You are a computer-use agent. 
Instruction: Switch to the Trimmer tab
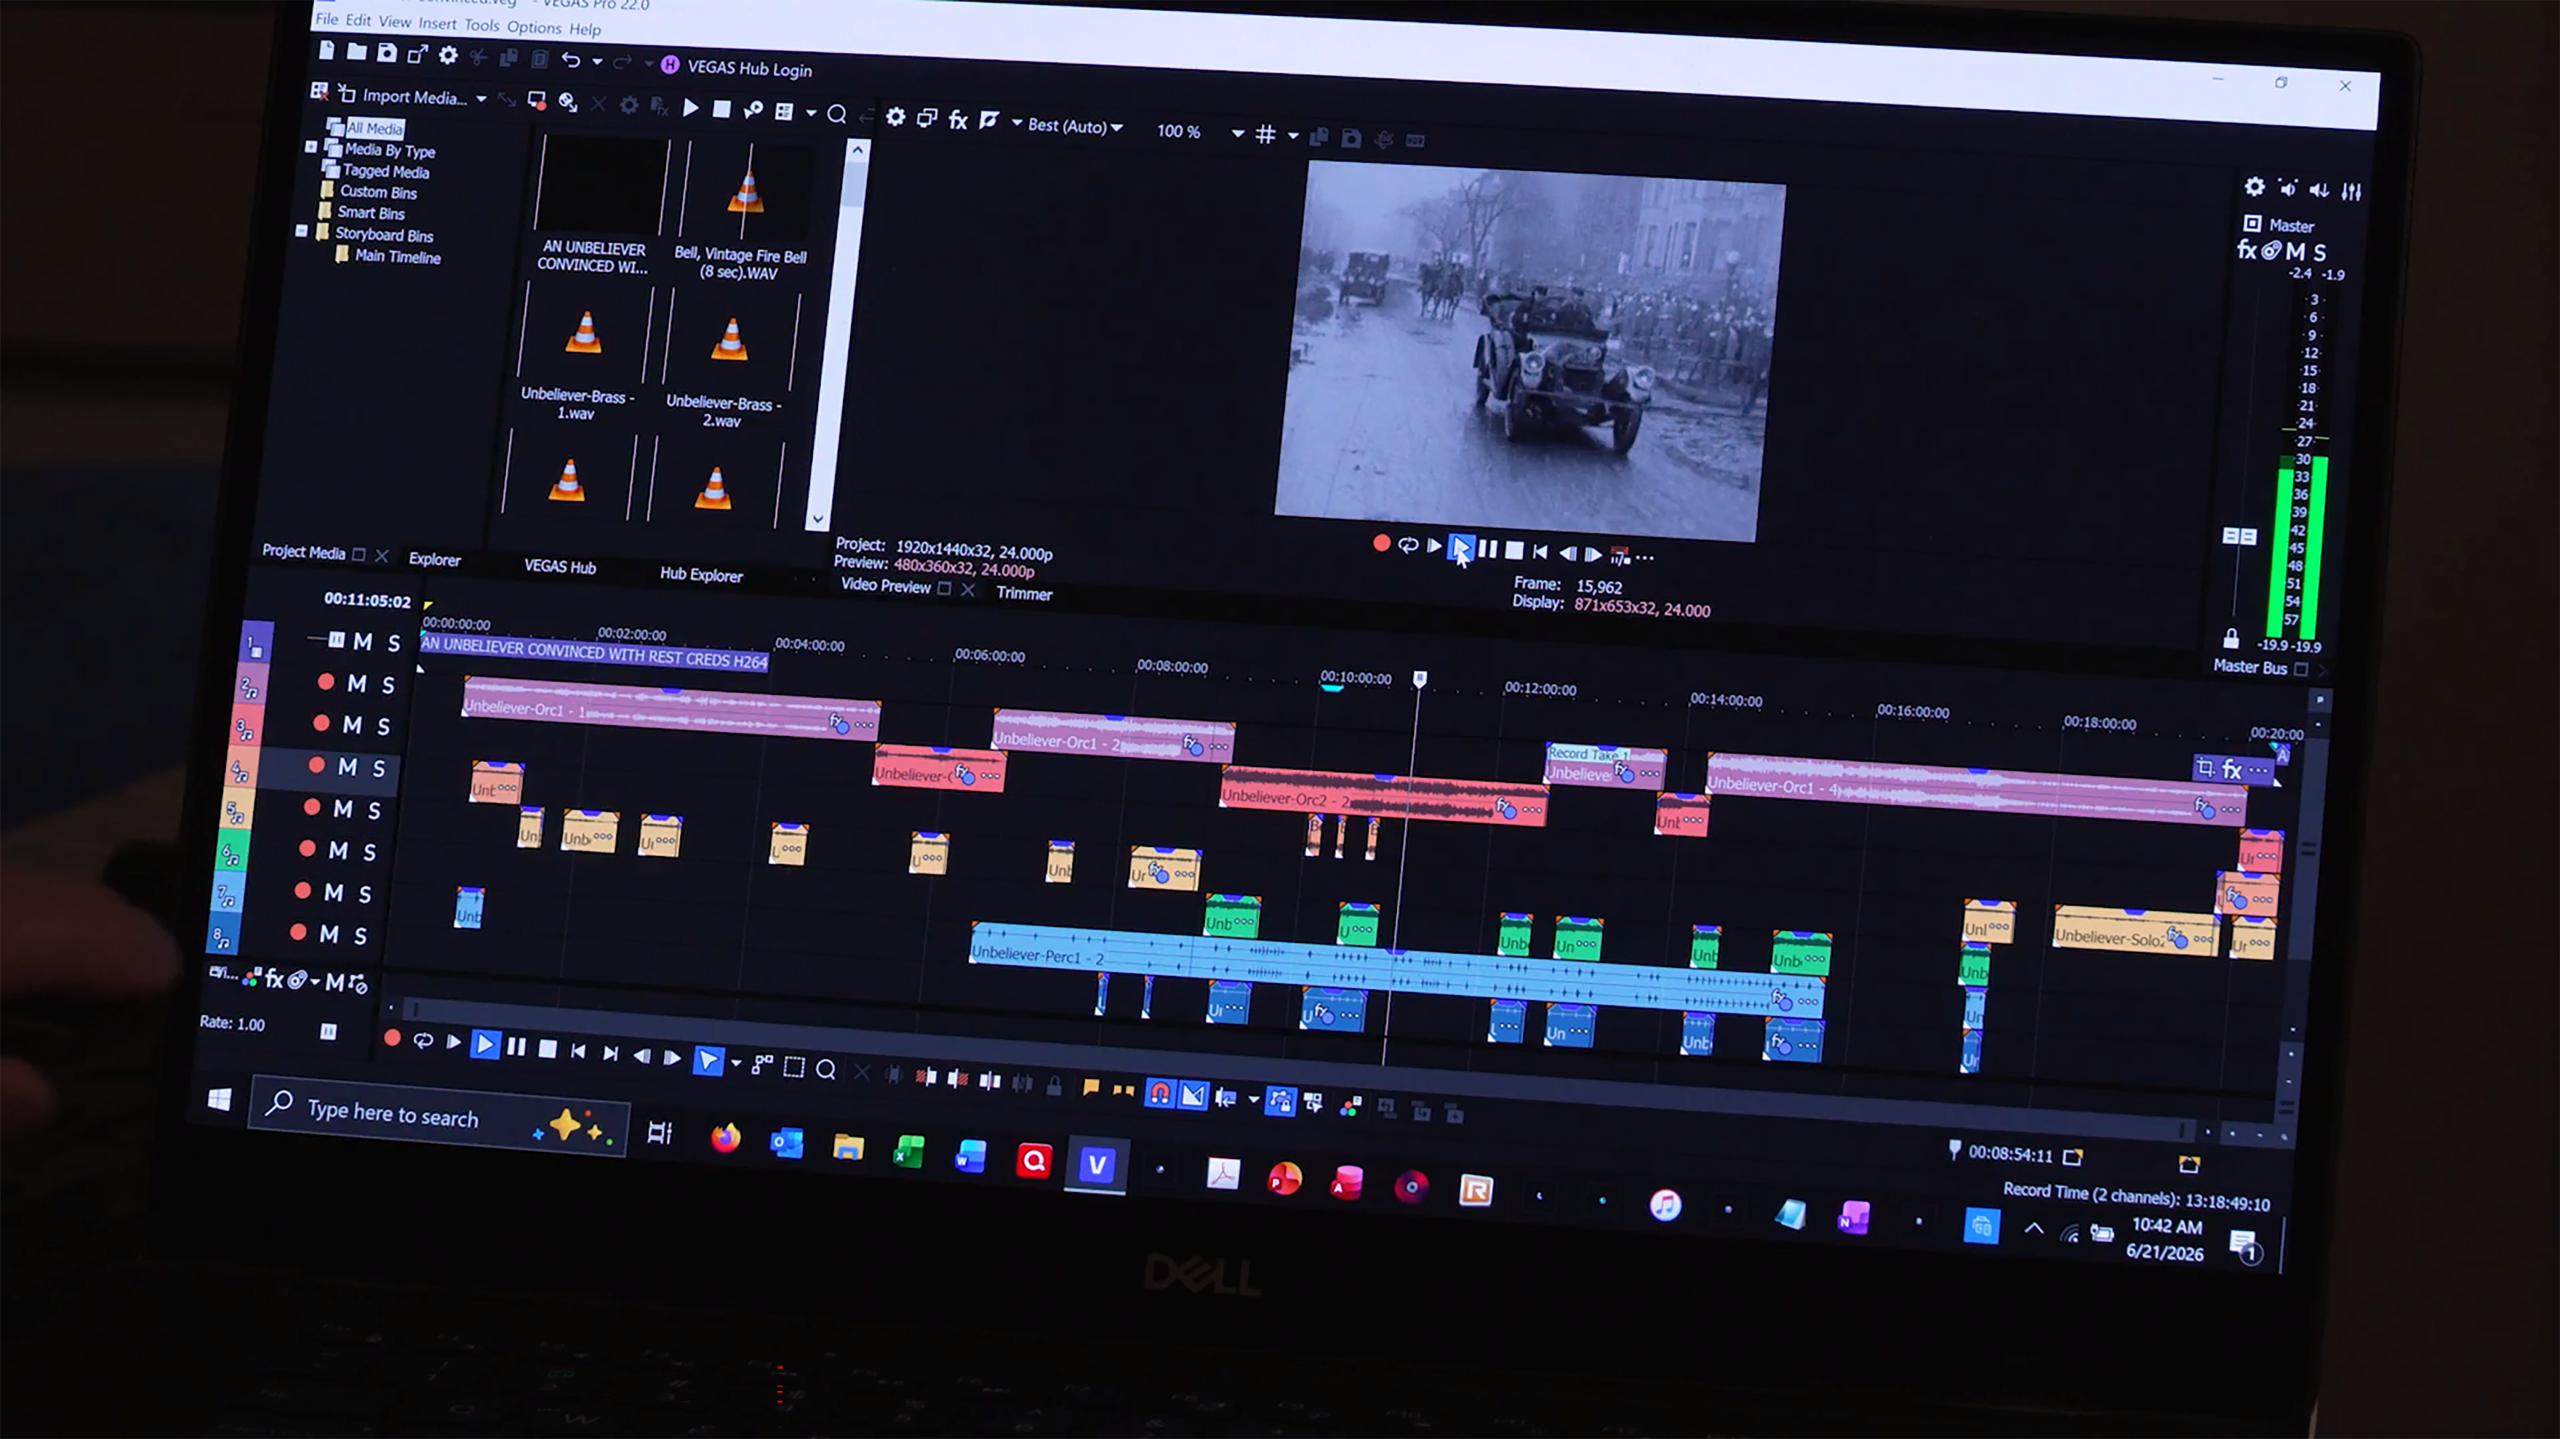coord(1024,593)
